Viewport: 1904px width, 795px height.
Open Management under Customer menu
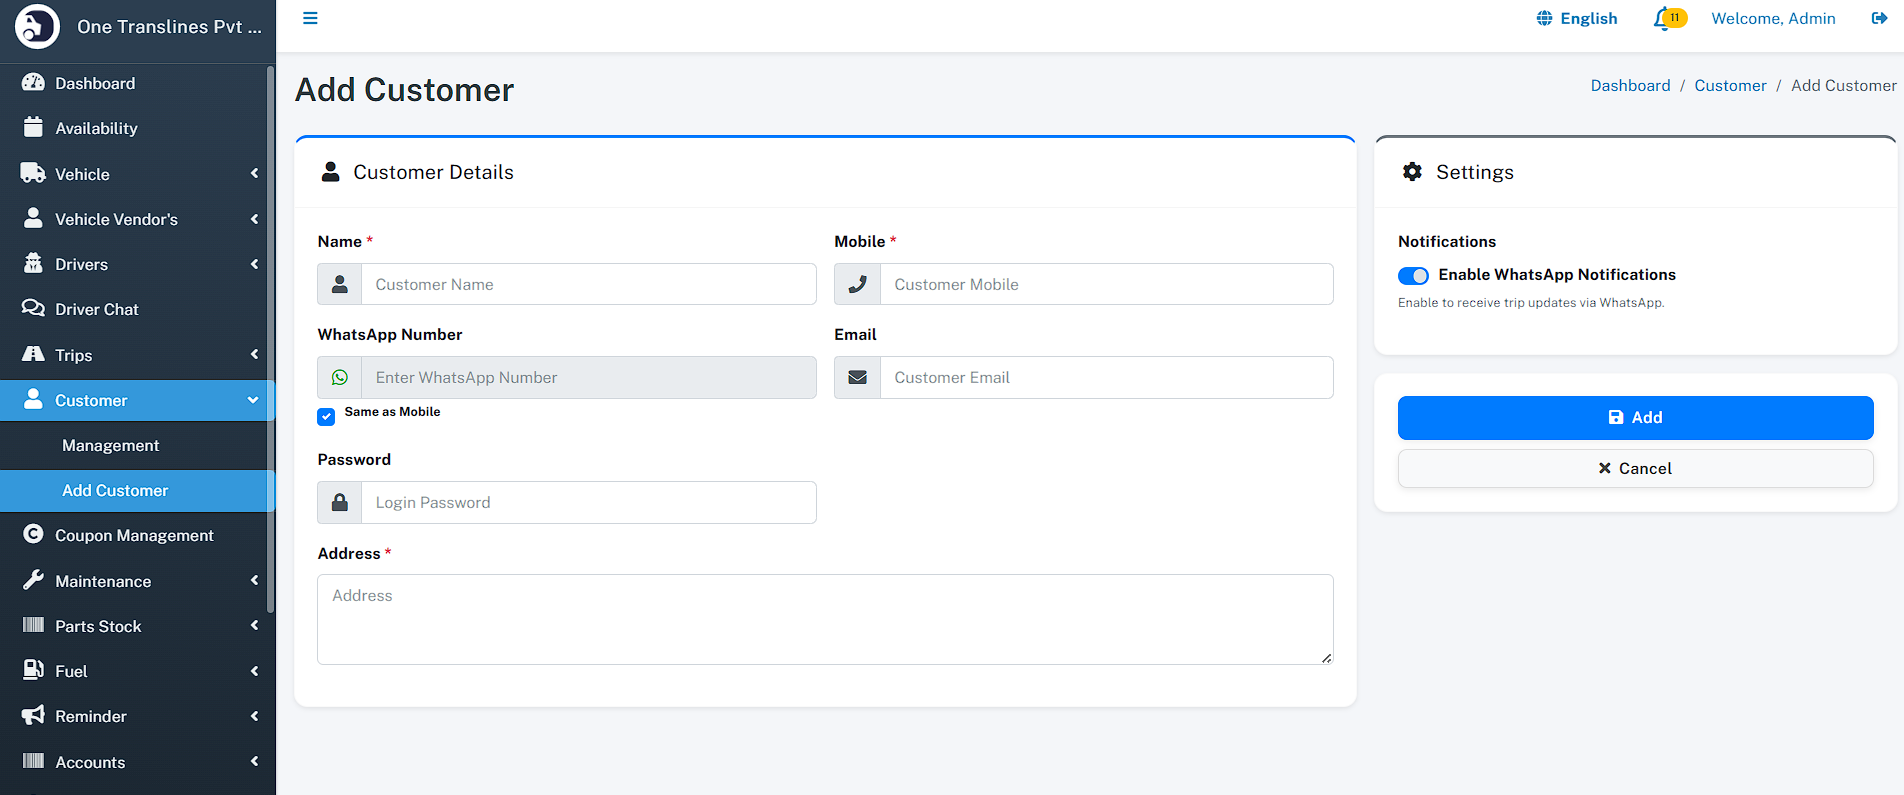110,446
